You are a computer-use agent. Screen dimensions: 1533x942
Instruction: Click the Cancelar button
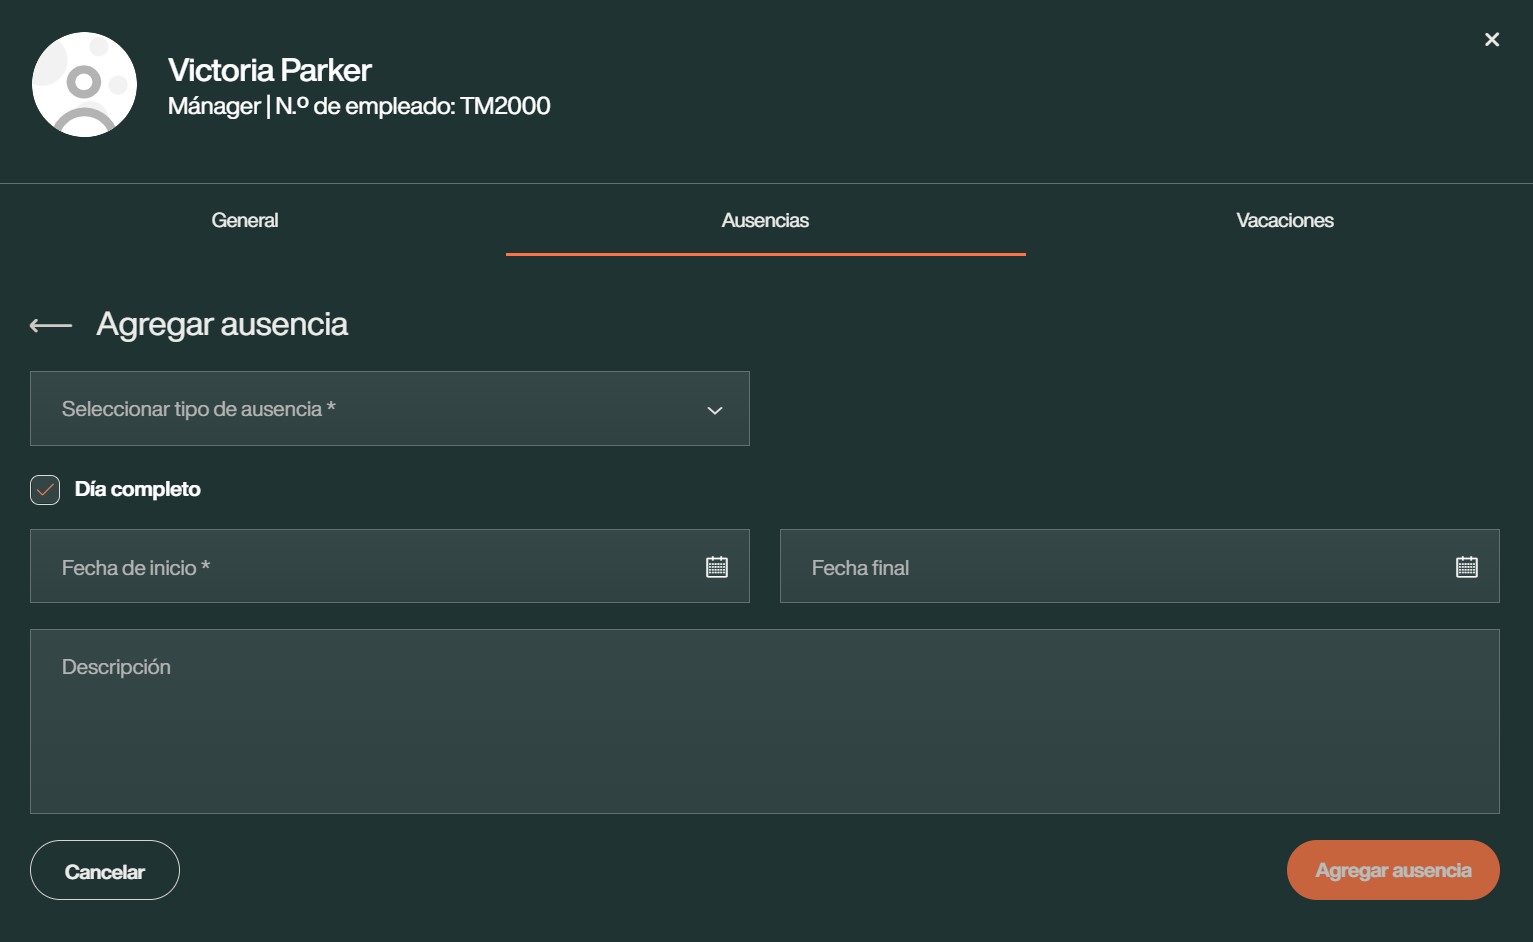tap(105, 870)
